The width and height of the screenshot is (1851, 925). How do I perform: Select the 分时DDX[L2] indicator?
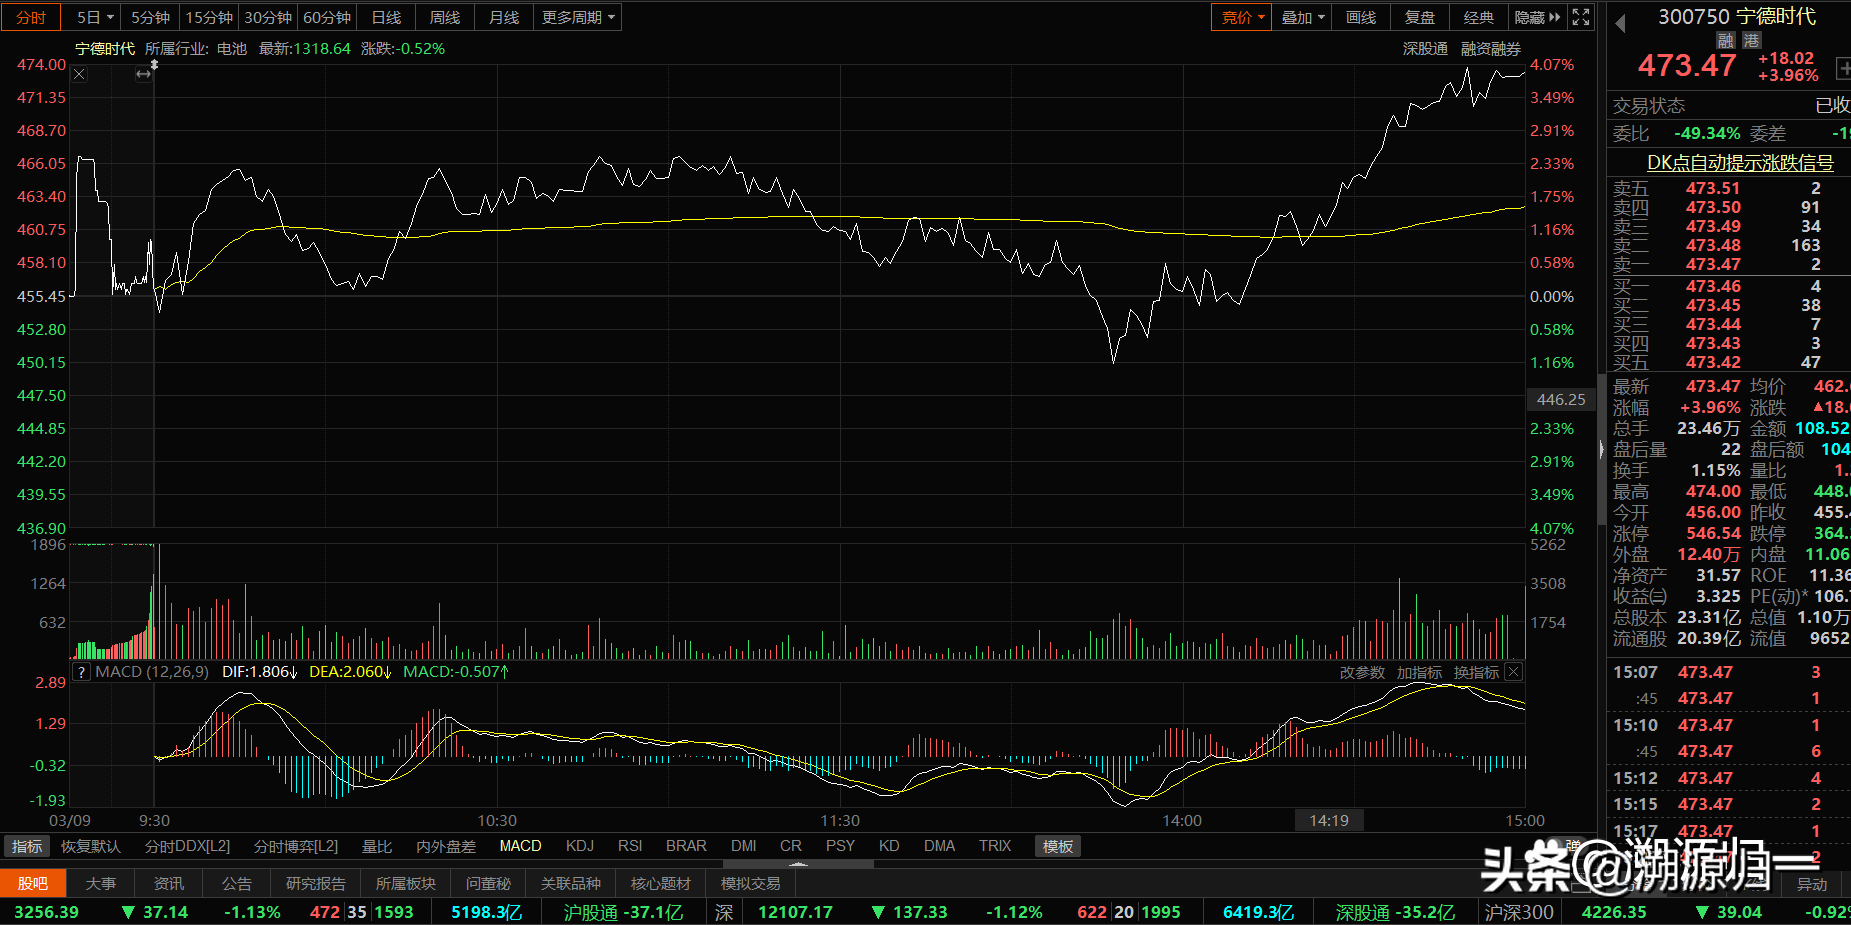click(x=187, y=846)
